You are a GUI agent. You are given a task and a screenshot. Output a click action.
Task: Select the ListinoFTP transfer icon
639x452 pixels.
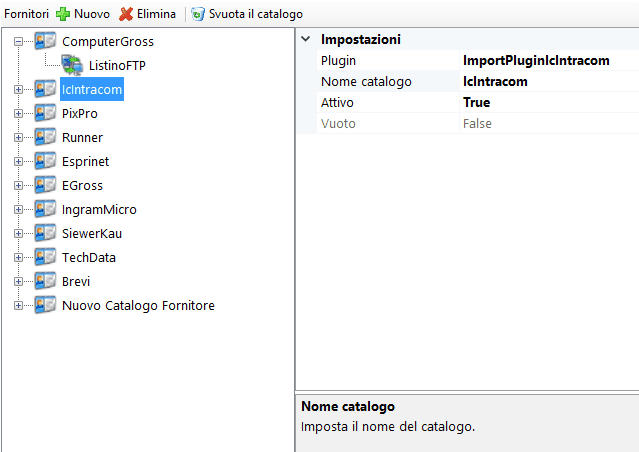[72, 65]
